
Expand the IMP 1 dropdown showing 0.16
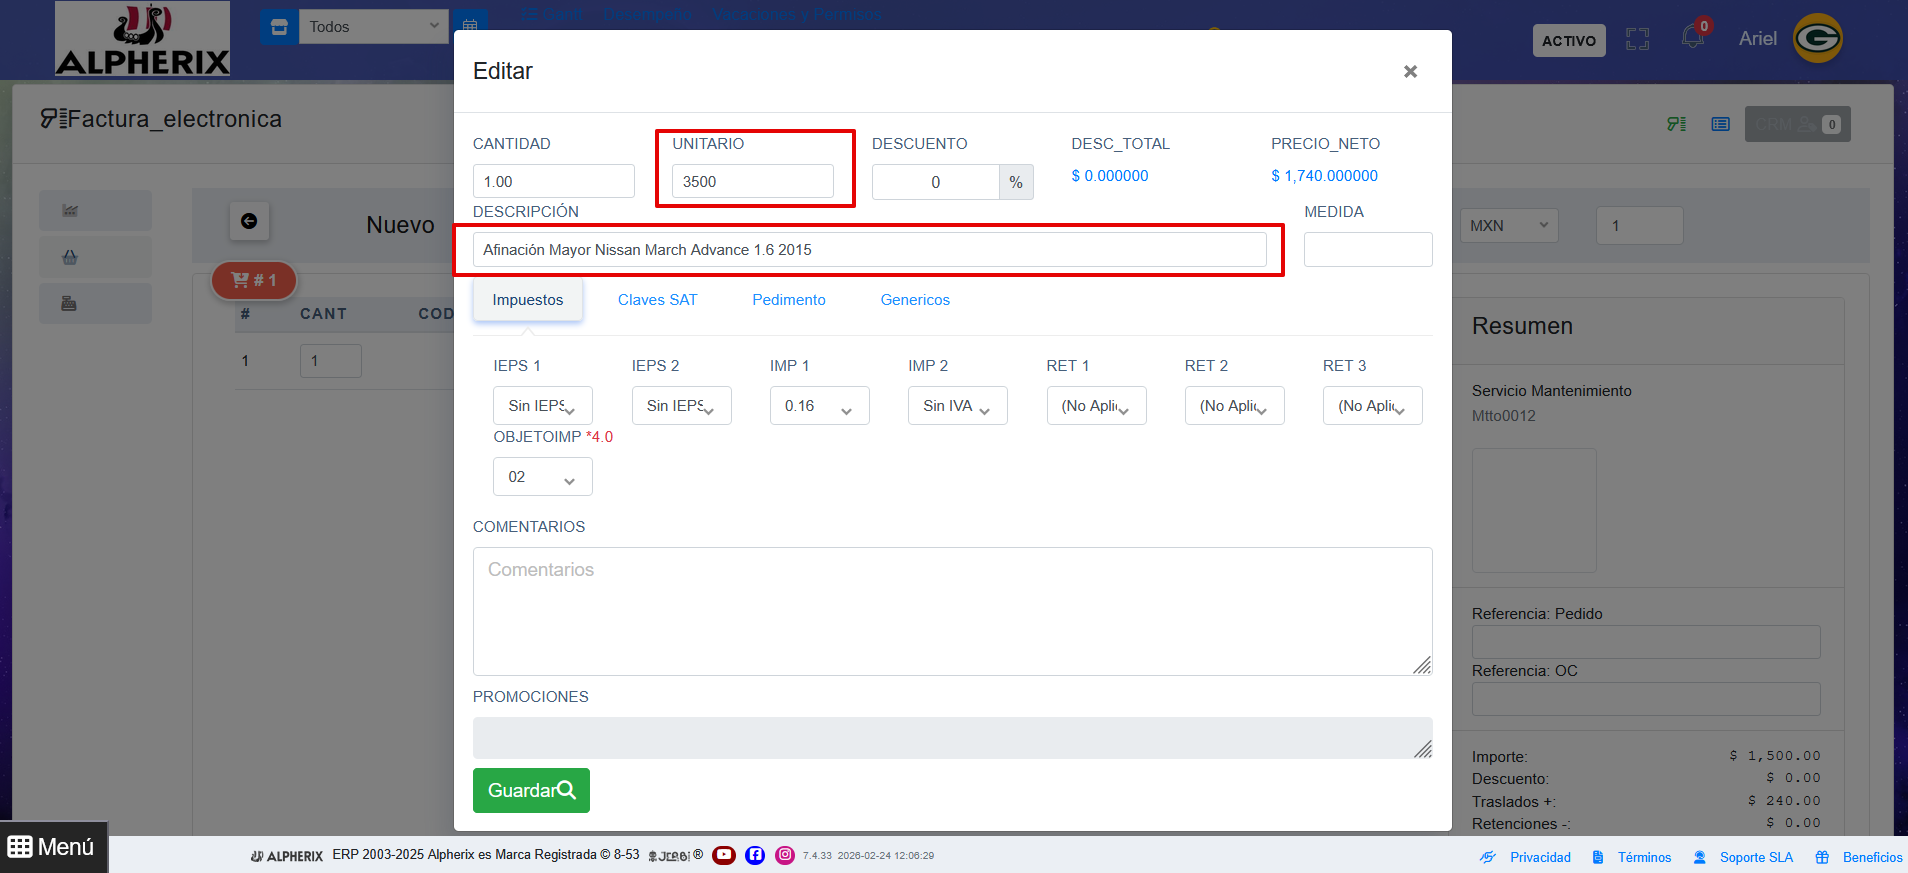click(819, 406)
